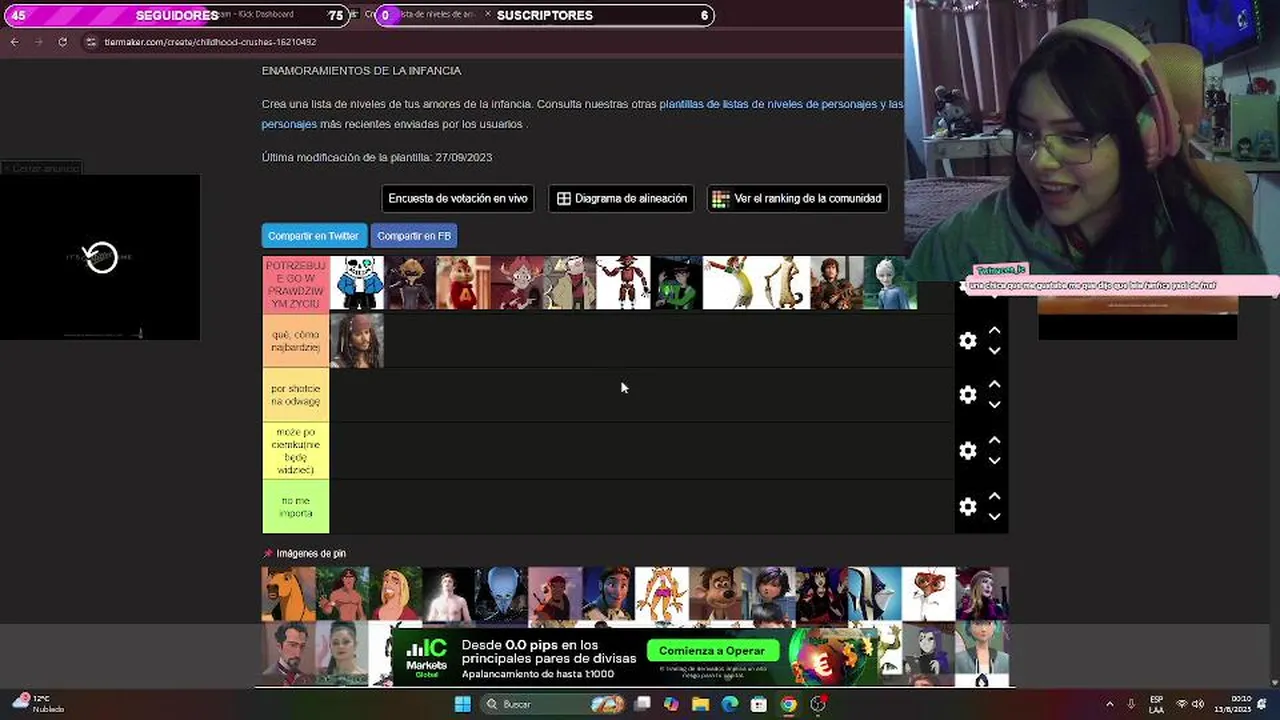Open settings gear for 'qué, cómo najbardziej' tier

967,341
